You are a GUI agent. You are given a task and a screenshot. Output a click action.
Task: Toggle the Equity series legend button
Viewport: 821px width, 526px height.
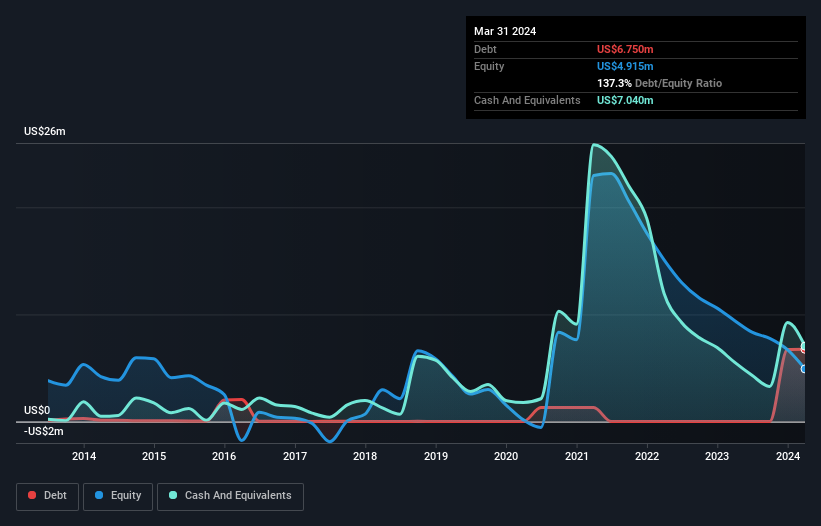click(118, 496)
